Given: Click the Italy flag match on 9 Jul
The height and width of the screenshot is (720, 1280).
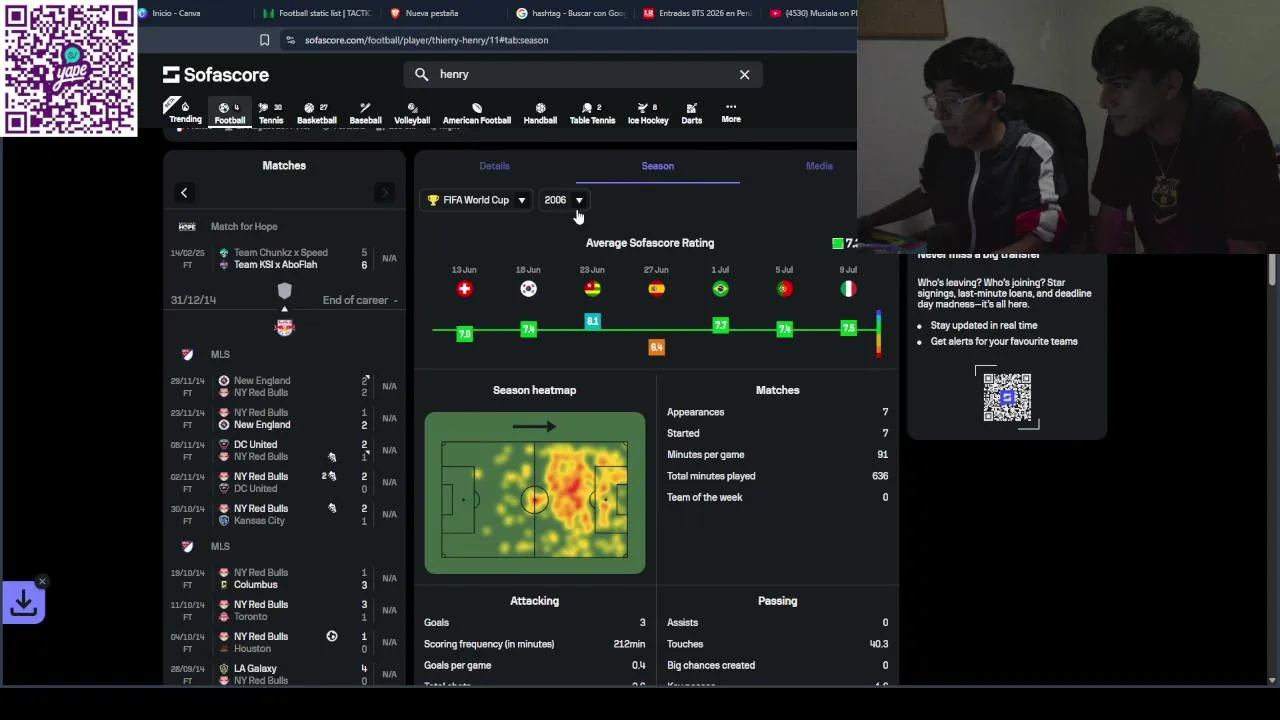Looking at the screenshot, I should click(848, 289).
